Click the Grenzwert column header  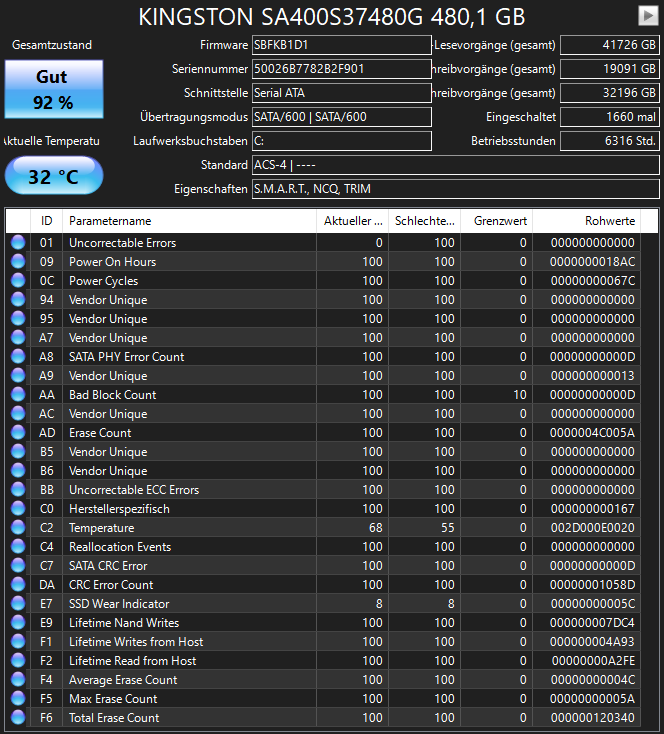[x=496, y=220]
